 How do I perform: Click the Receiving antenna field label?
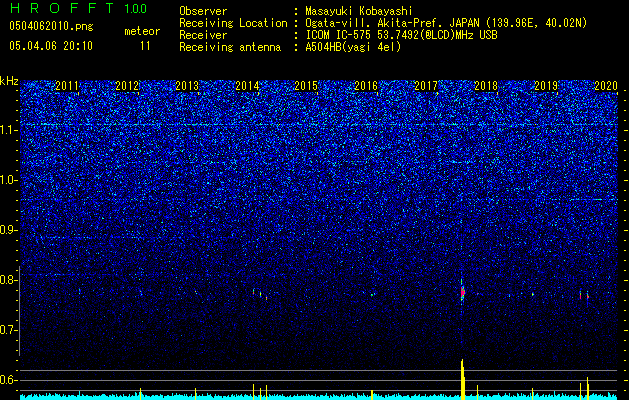[x=230, y=47]
